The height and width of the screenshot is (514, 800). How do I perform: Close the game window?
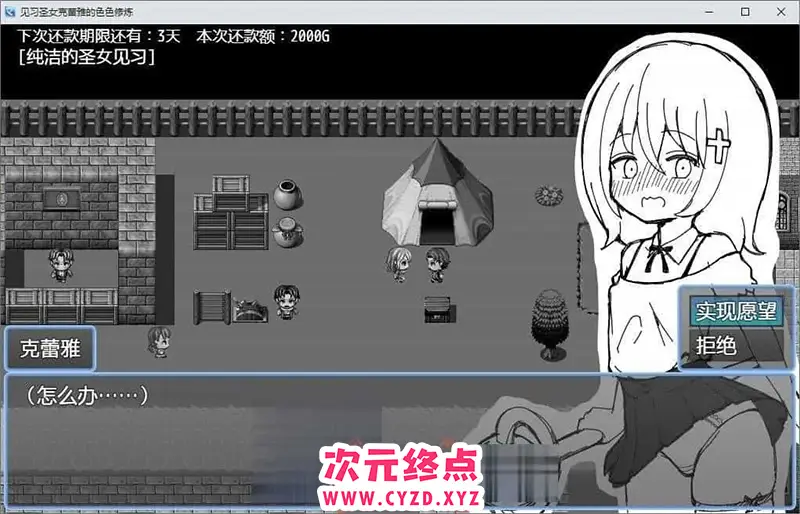781,12
